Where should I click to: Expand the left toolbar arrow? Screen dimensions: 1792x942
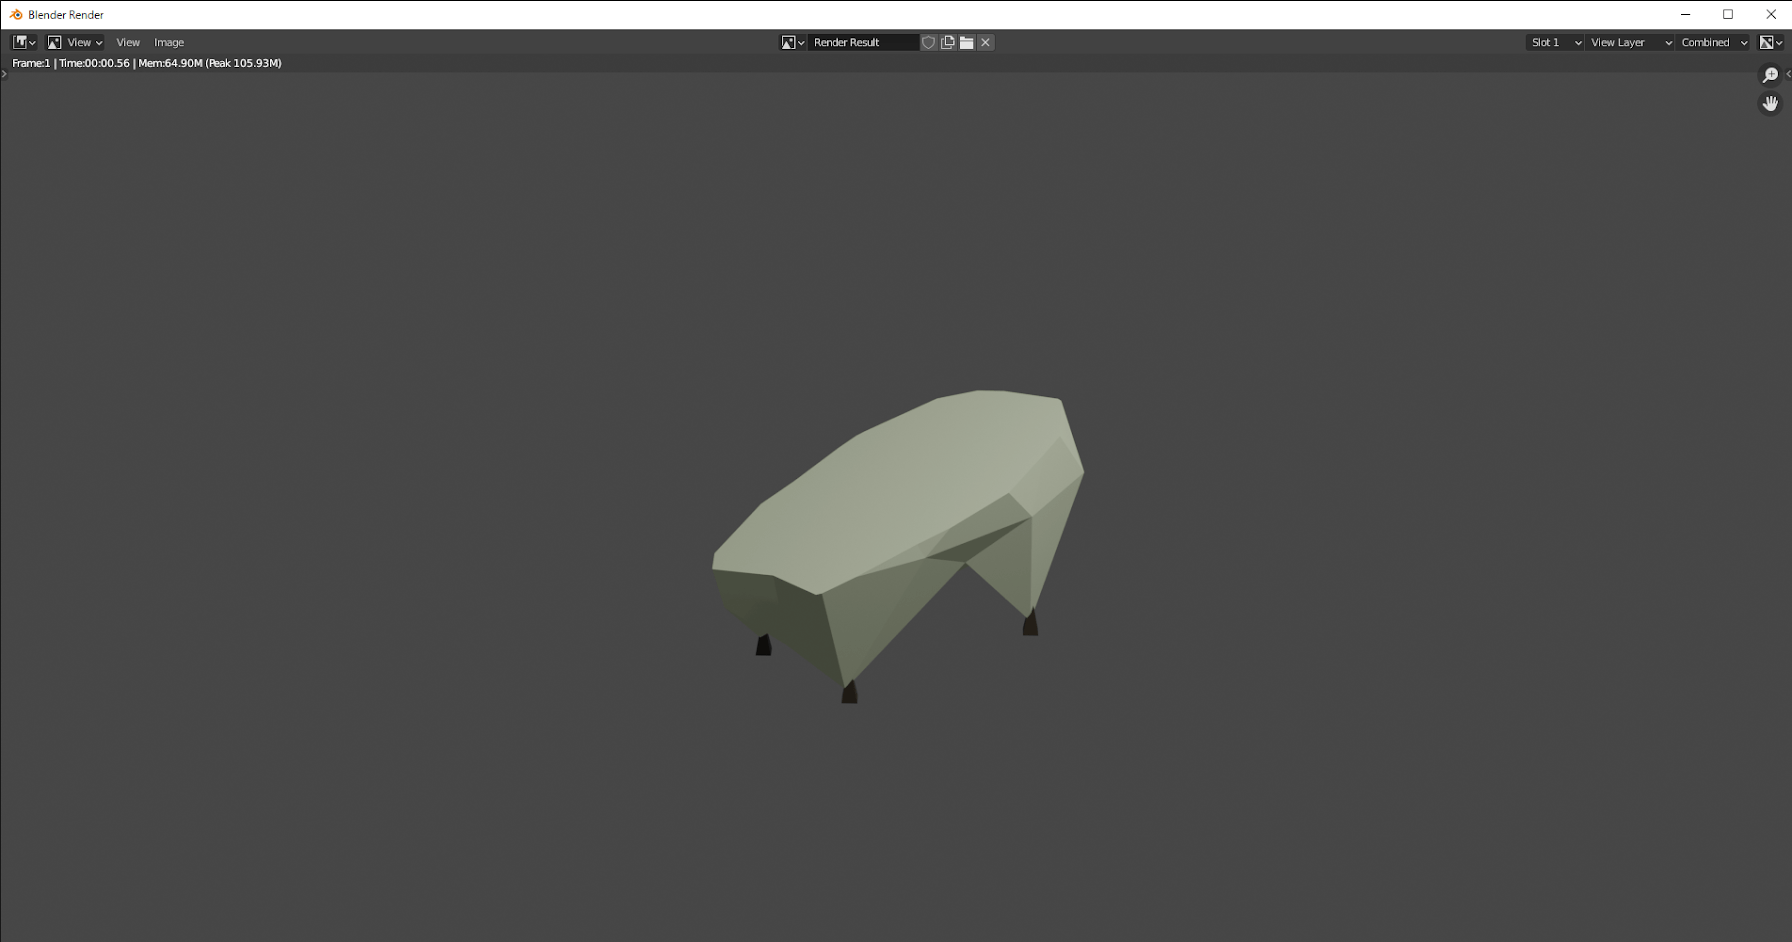4,74
